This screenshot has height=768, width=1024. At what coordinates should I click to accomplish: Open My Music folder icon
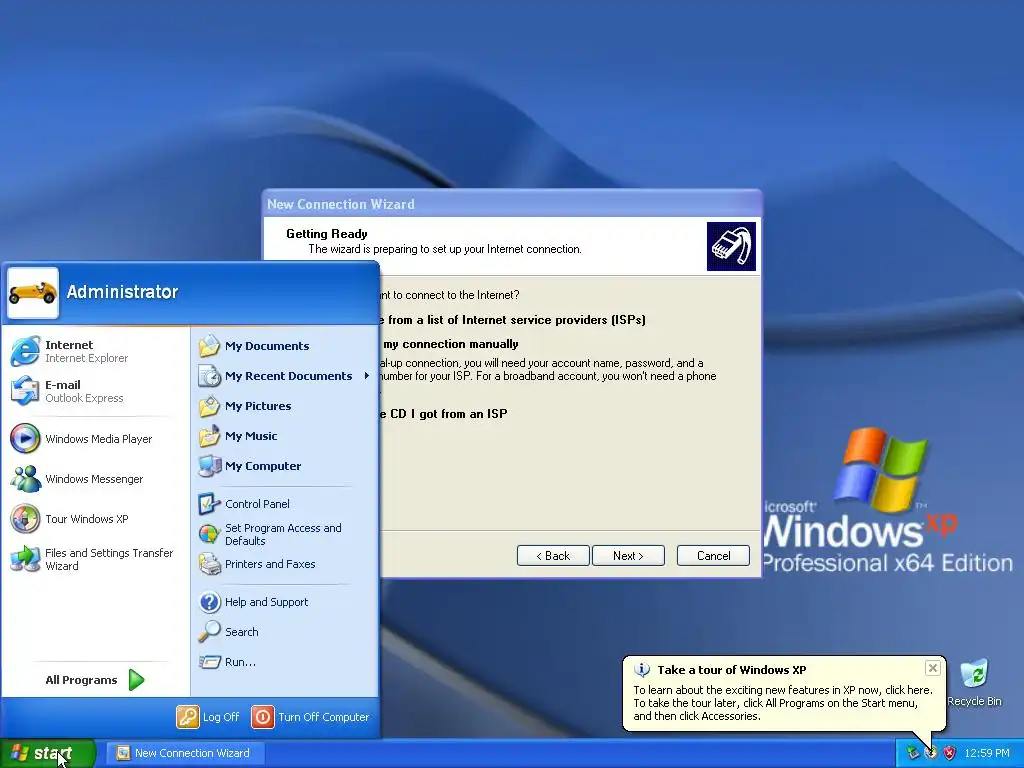[x=210, y=436]
